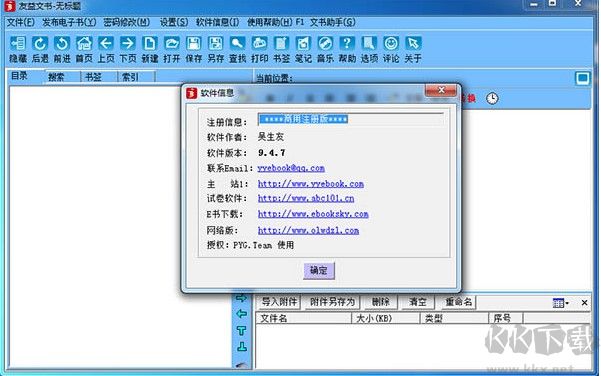Close the 软件信息 dialog
This screenshot has width=601, height=376.
pyautogui.click(x=441, y=90)
